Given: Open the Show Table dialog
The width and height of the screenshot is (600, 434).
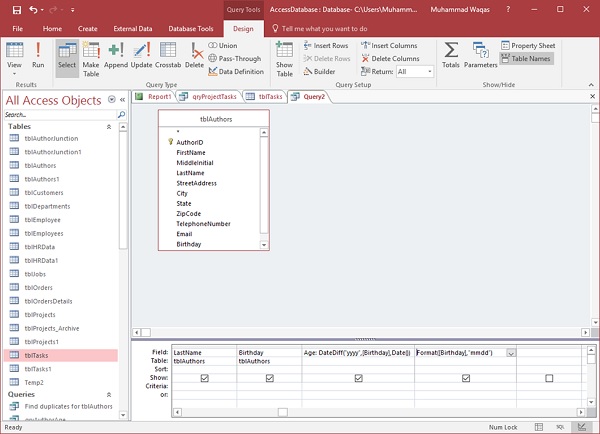Looking at the screenshot, I should tap(284, 56).
